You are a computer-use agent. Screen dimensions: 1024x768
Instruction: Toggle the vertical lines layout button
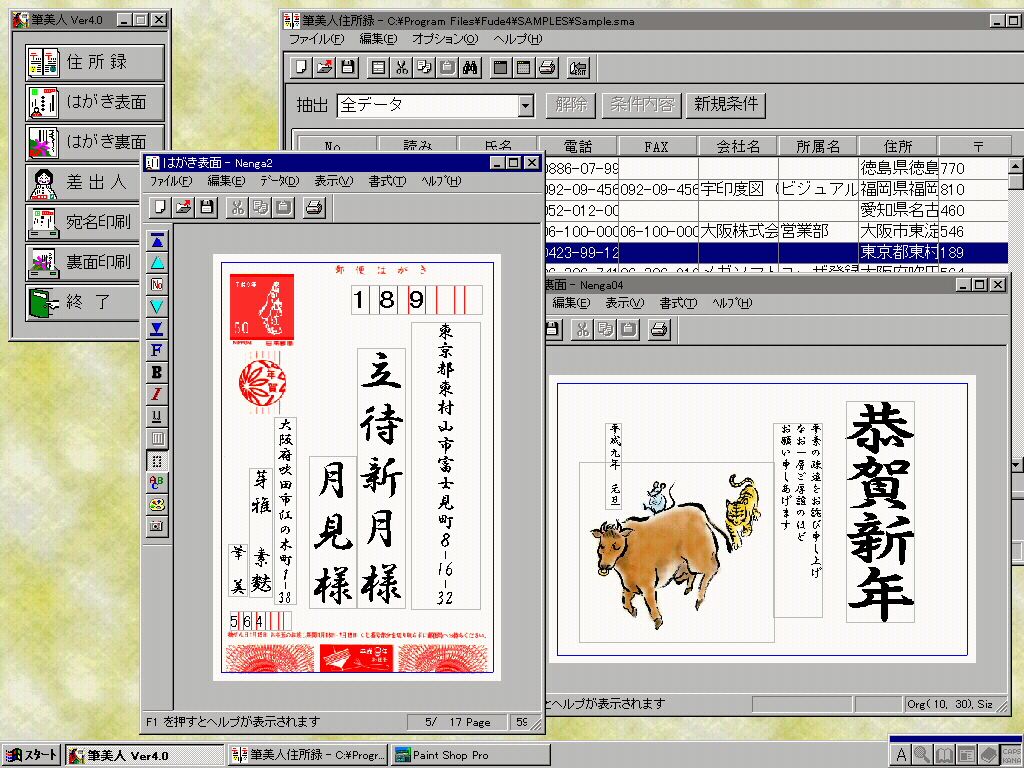click(157, 438)
